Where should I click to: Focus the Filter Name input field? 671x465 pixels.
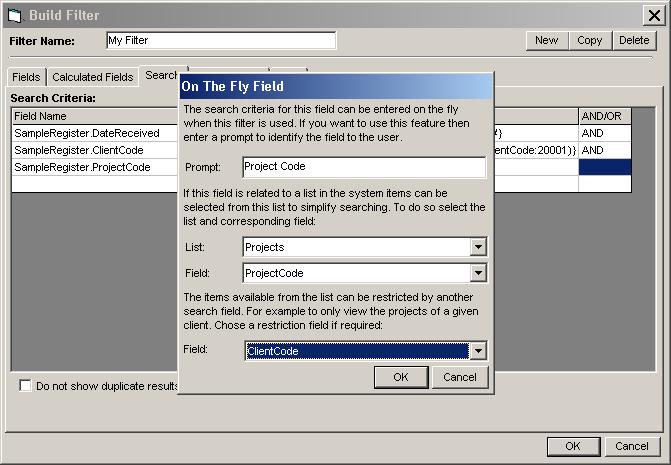[221, 40]
